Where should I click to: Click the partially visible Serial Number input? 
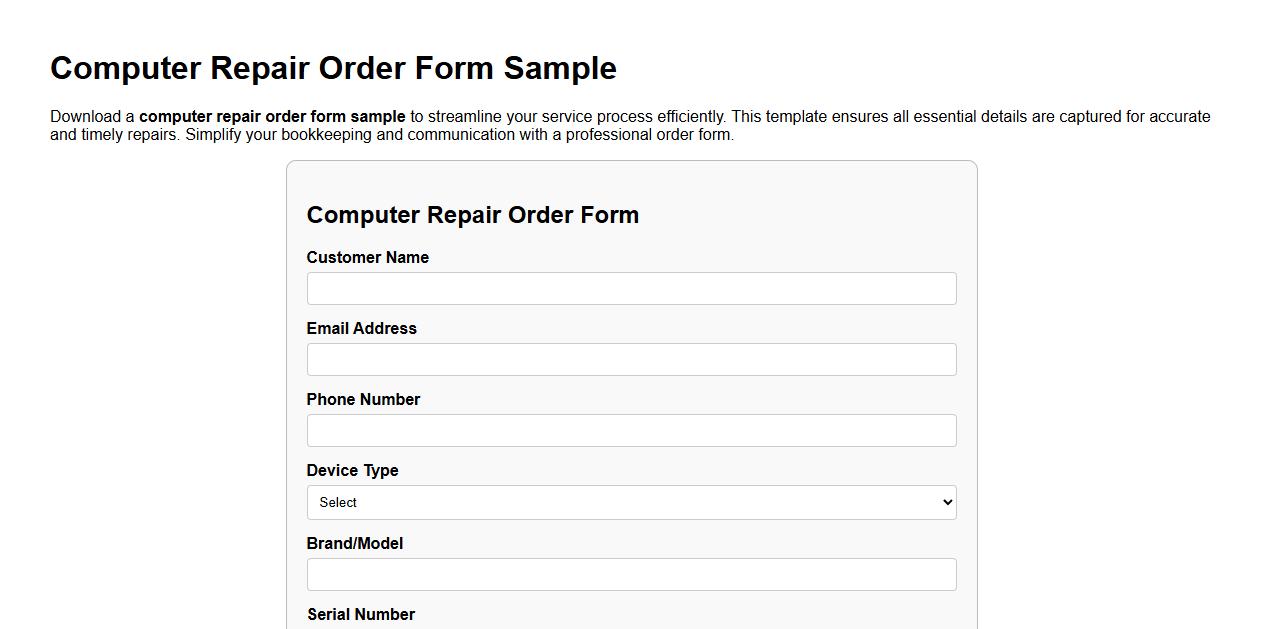coord(631,628)
